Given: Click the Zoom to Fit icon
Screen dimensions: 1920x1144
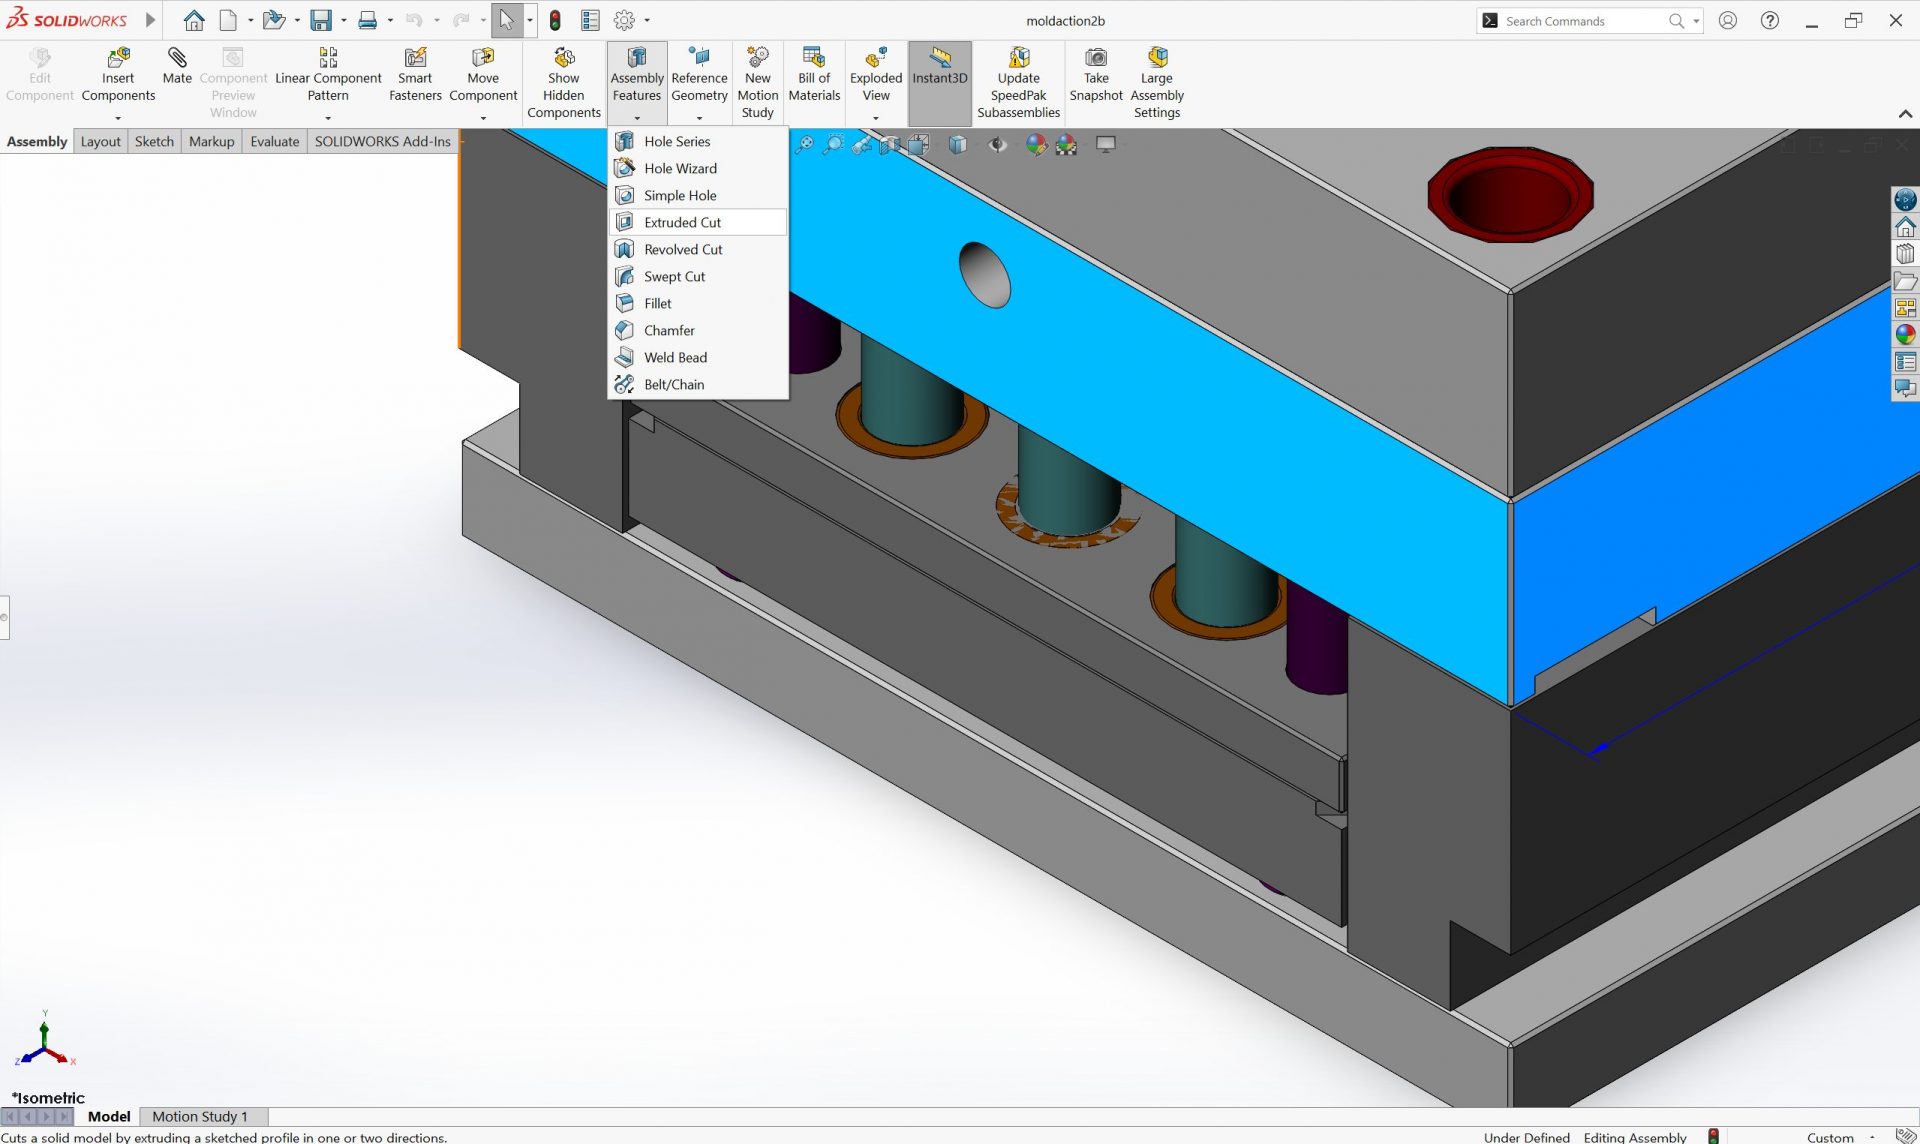Looking at the screenshot, I should [x=805, y=144].
